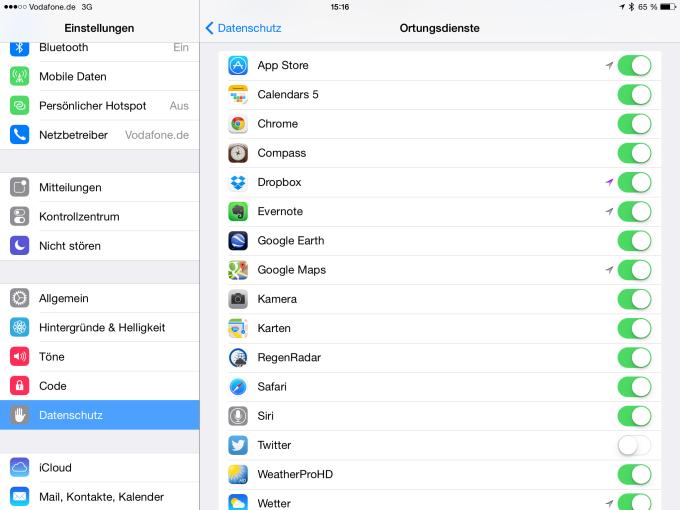Screen dimensions: 680x510
Task: Select the highlighted Datenschutz row
Action: click(100, 415)
